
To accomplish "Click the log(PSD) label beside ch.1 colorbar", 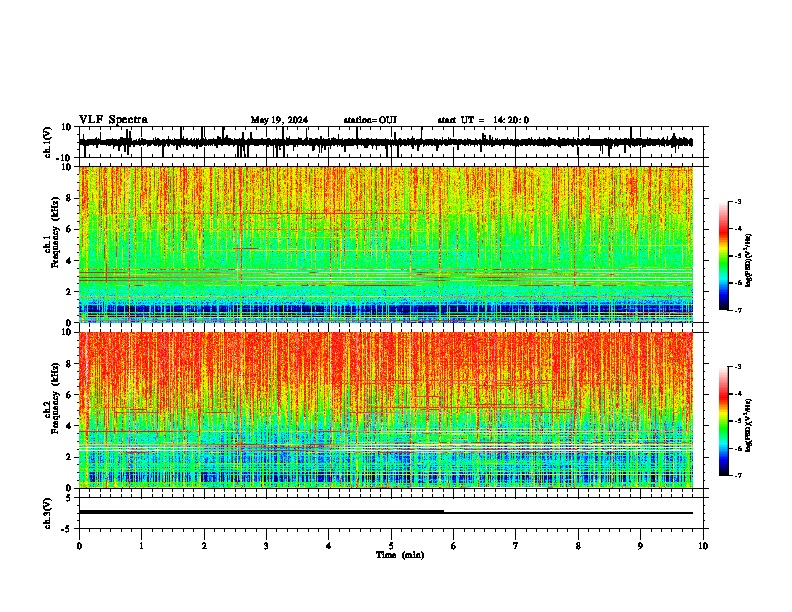I will [x=749, y=261].
